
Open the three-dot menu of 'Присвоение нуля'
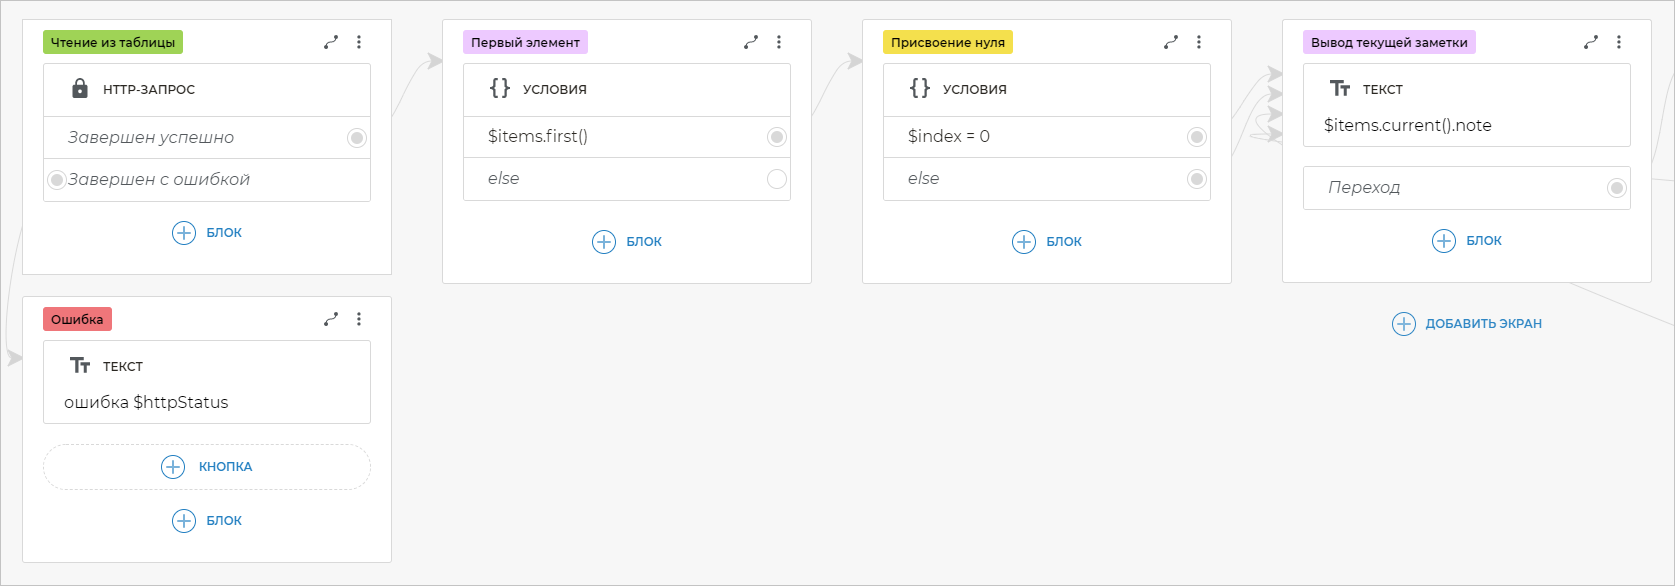pyautogui.click(x=1199, y=42)
